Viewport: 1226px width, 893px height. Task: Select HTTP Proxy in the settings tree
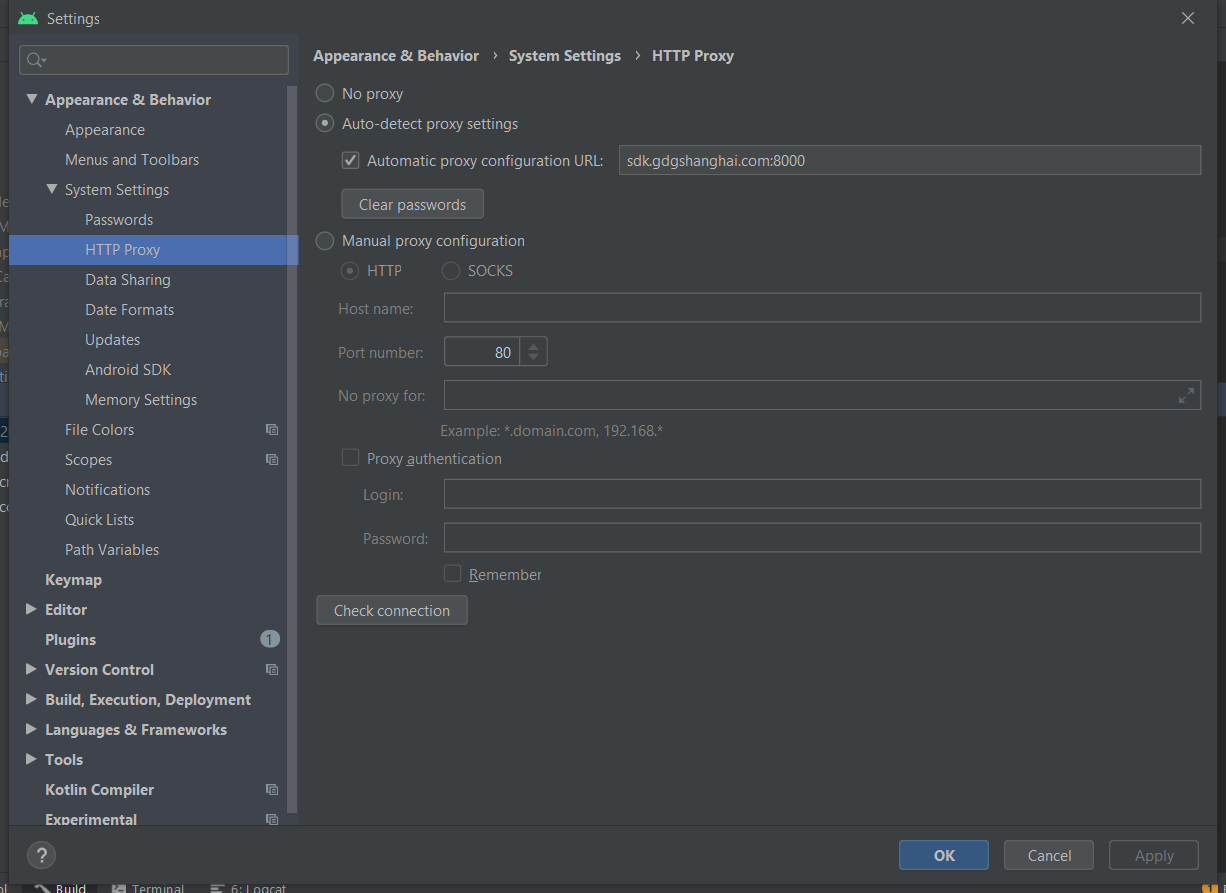pyautogui.click(x=154, y=250)
